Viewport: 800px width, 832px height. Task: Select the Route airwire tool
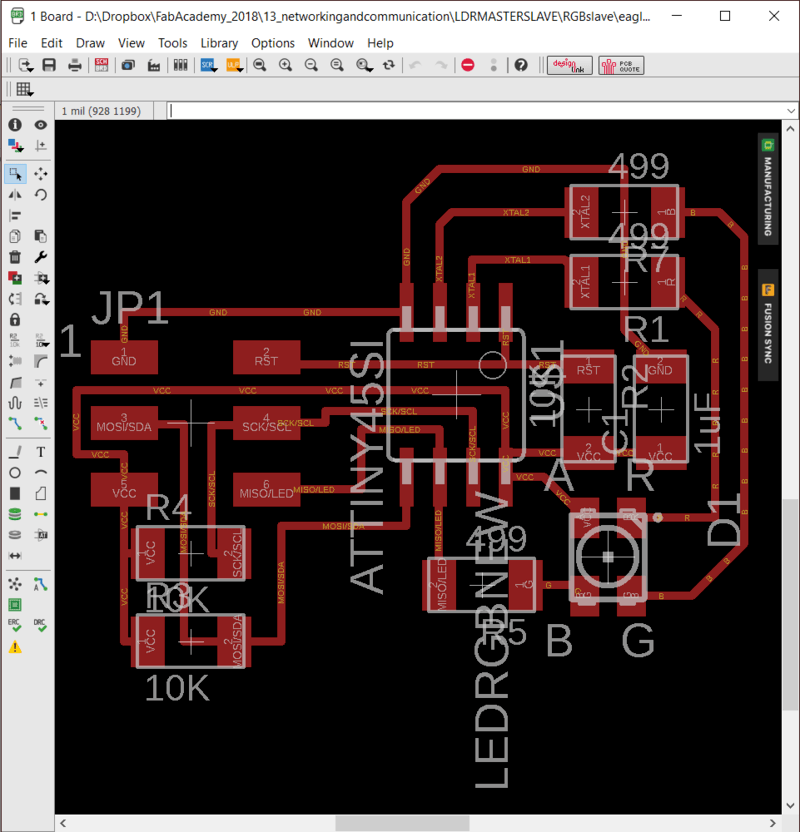click(x=15, y=423)
